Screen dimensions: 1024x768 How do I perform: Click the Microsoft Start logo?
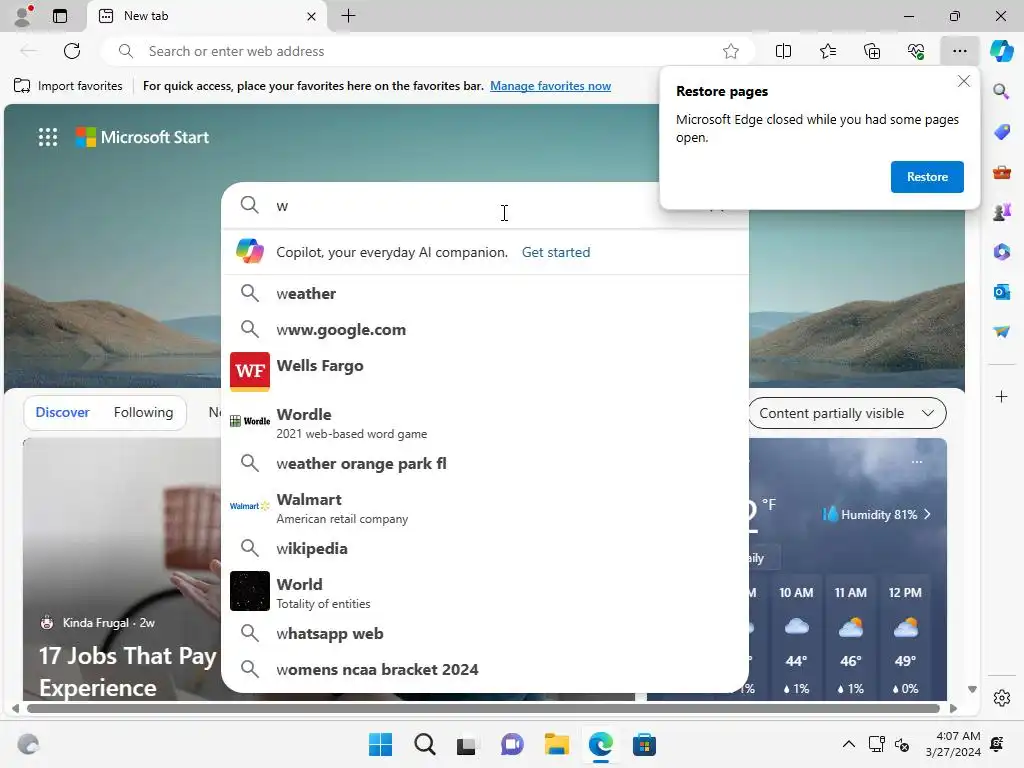tap(142, 137)
